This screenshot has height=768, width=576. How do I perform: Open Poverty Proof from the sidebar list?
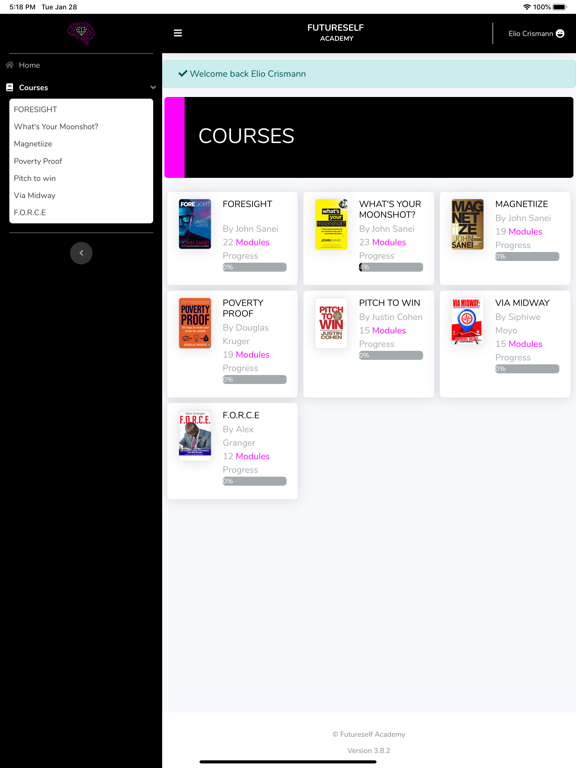tap(38, 161)
